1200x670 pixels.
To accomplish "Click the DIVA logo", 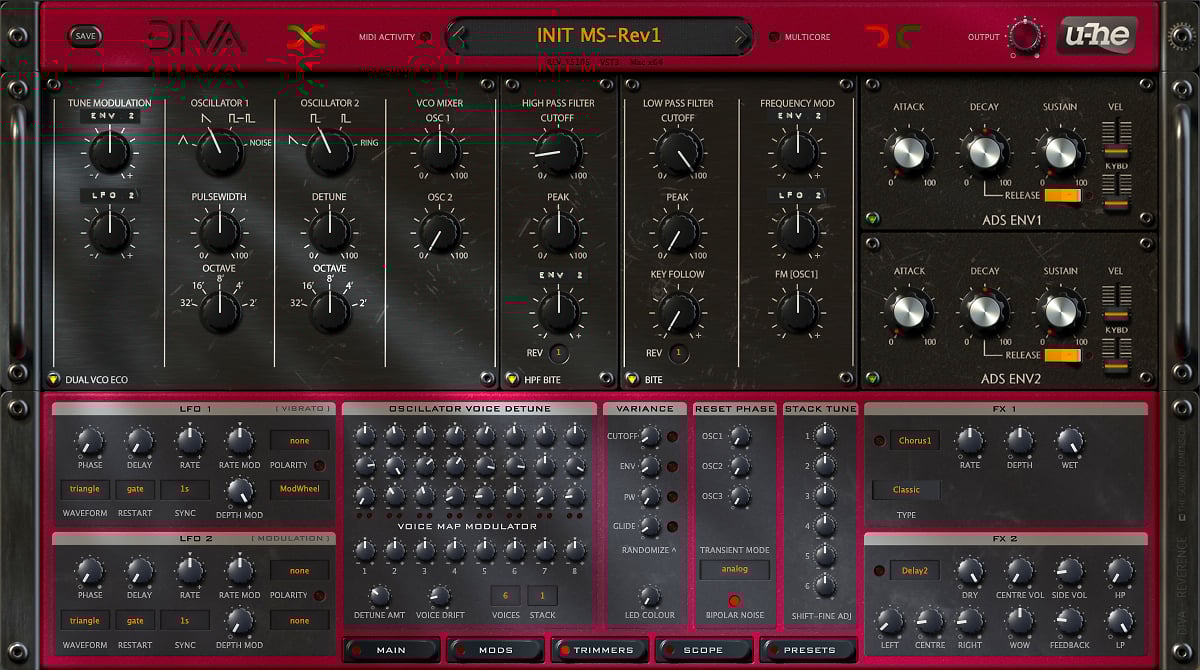I will point(196,37).
